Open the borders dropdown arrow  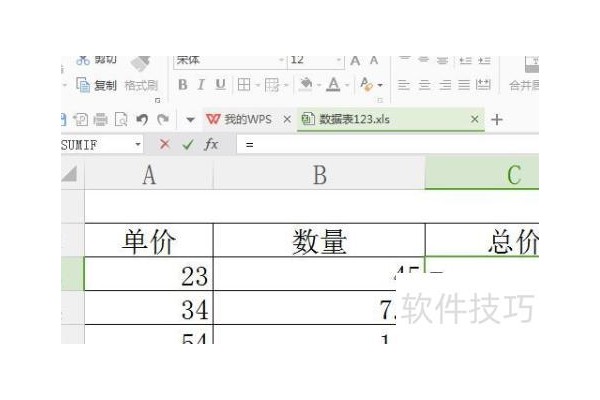(x=257, y=85)
